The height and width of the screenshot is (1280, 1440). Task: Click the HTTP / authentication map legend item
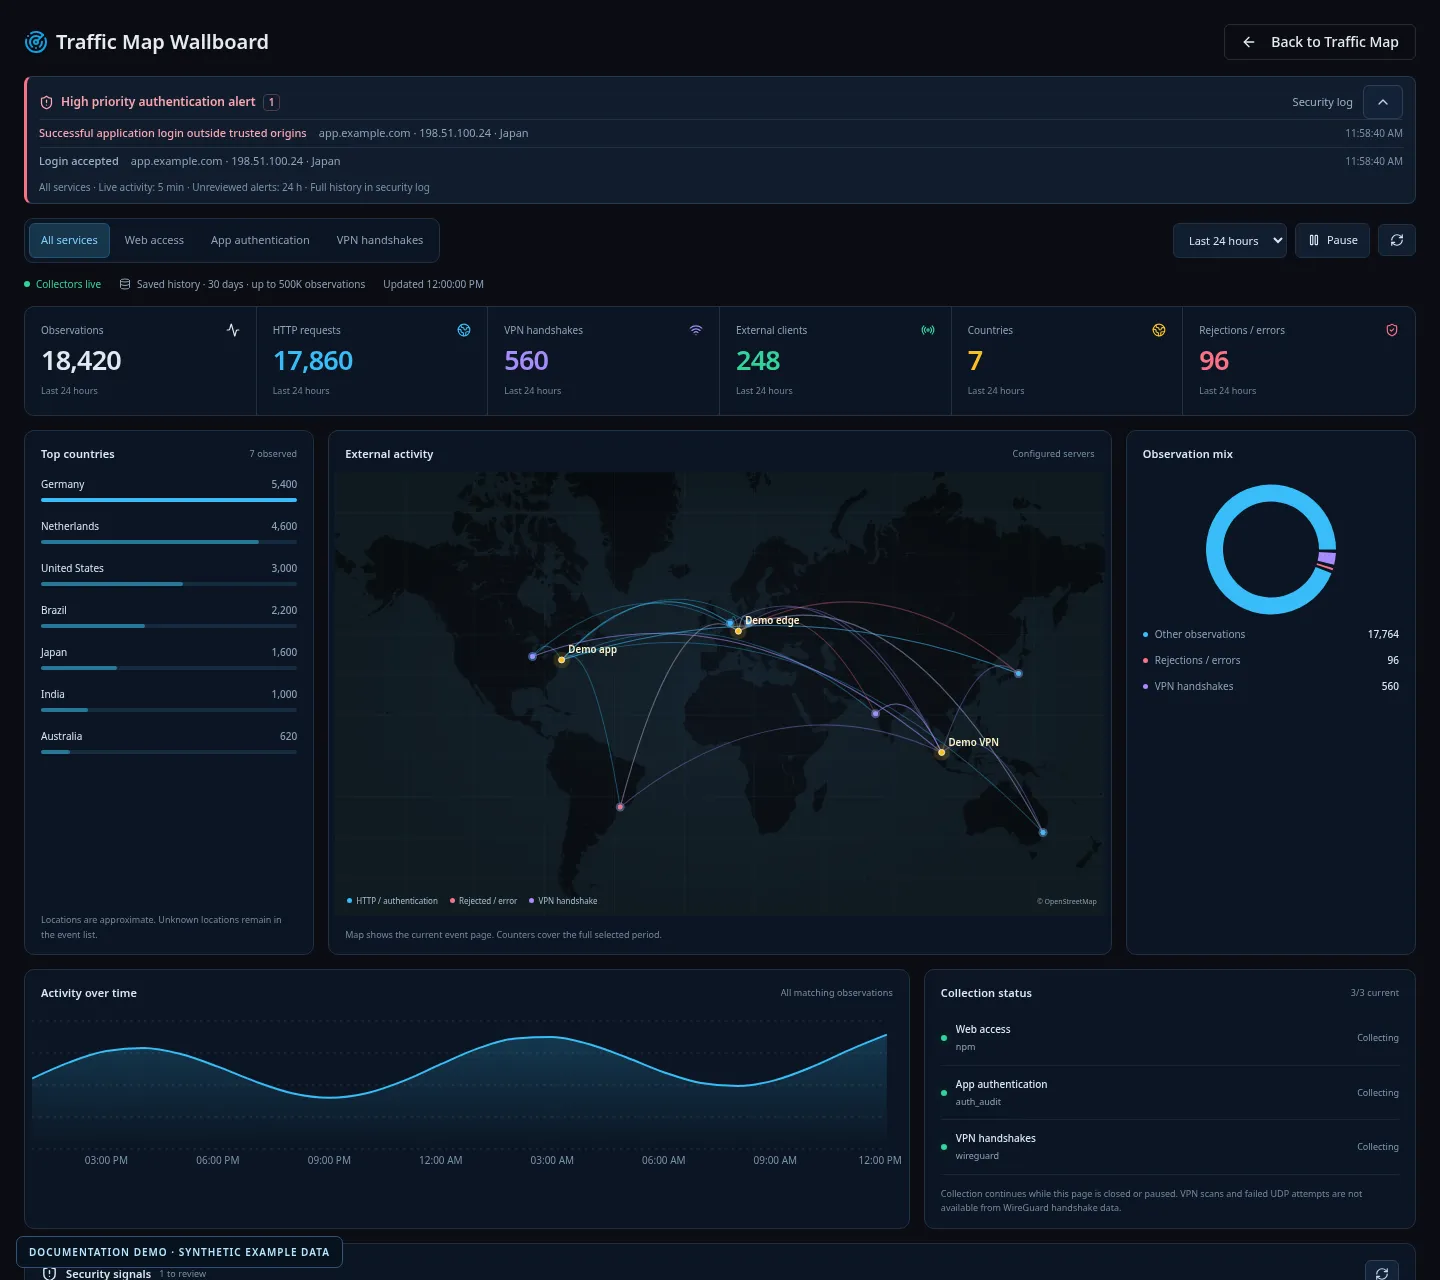pyautogui.click(x=392, y=901)
